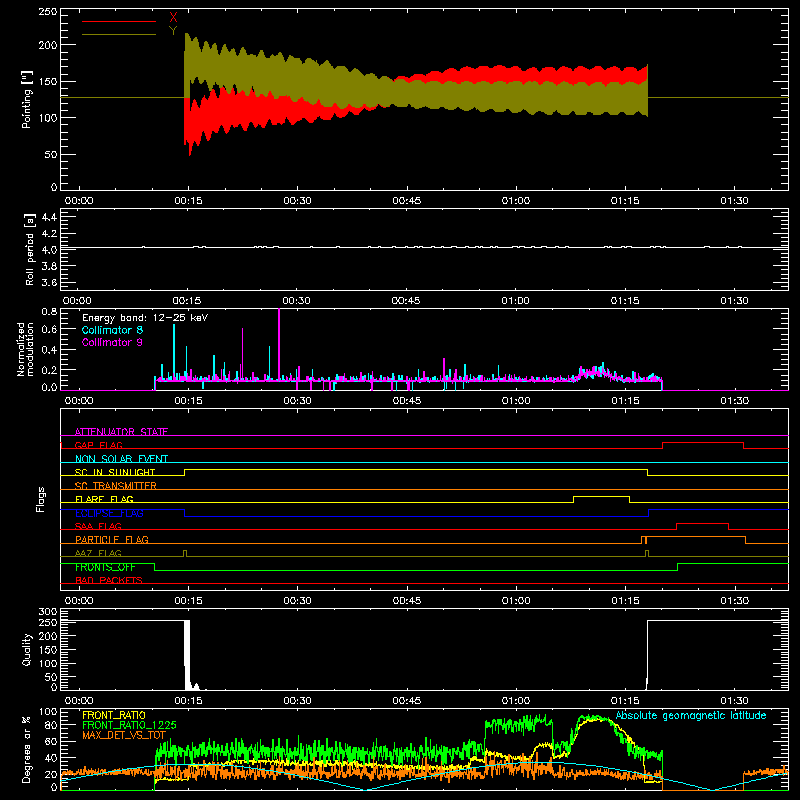Select the orange MAX_DET_VS_TOT legend label
This screenshot has width=800, height=800.
click(x=124, y=735)
